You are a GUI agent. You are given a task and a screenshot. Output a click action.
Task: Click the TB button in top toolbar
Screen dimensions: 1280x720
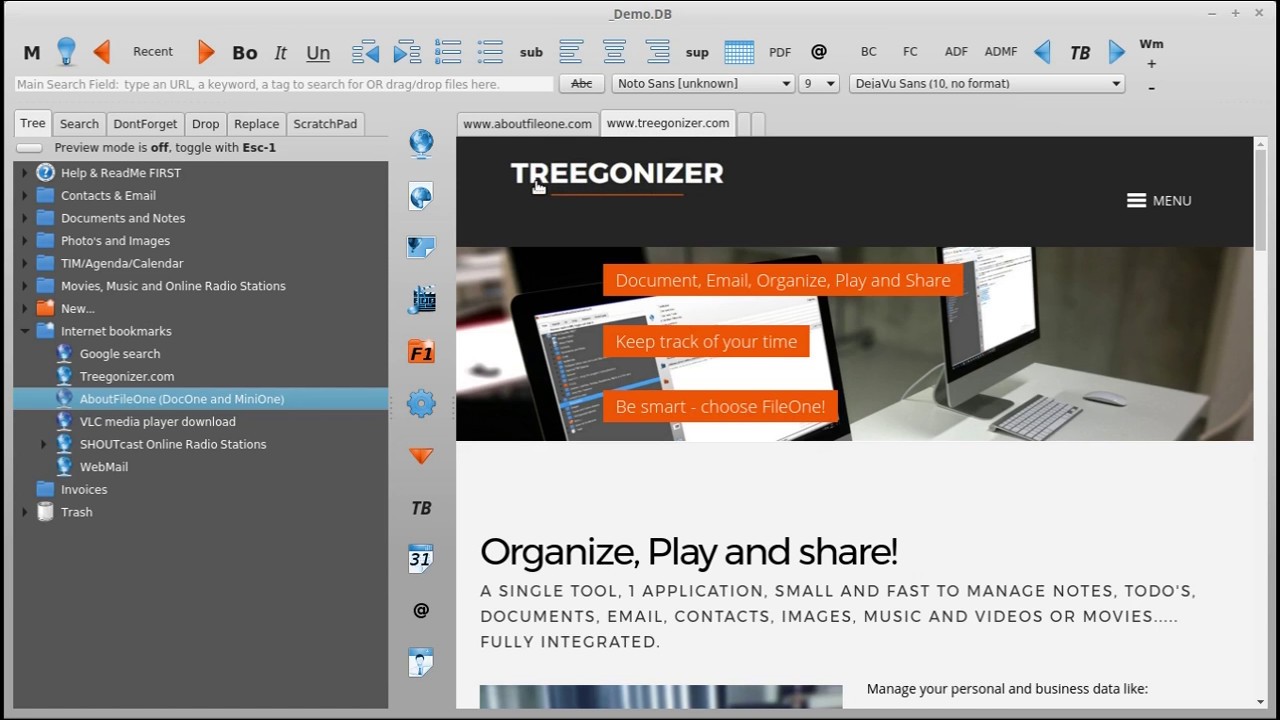1080,53
